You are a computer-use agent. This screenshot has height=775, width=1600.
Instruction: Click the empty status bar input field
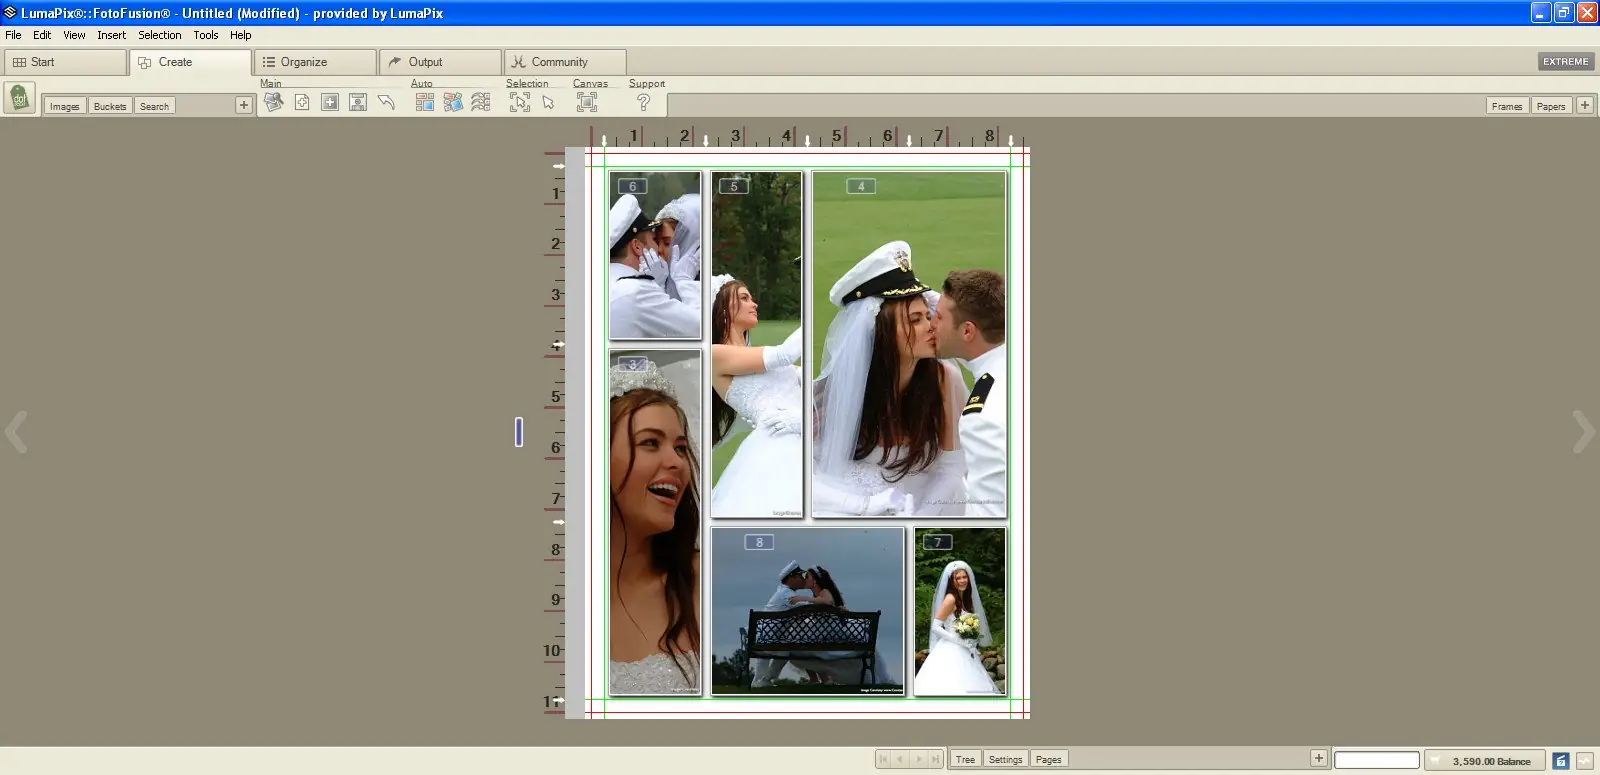[1377, 760]
